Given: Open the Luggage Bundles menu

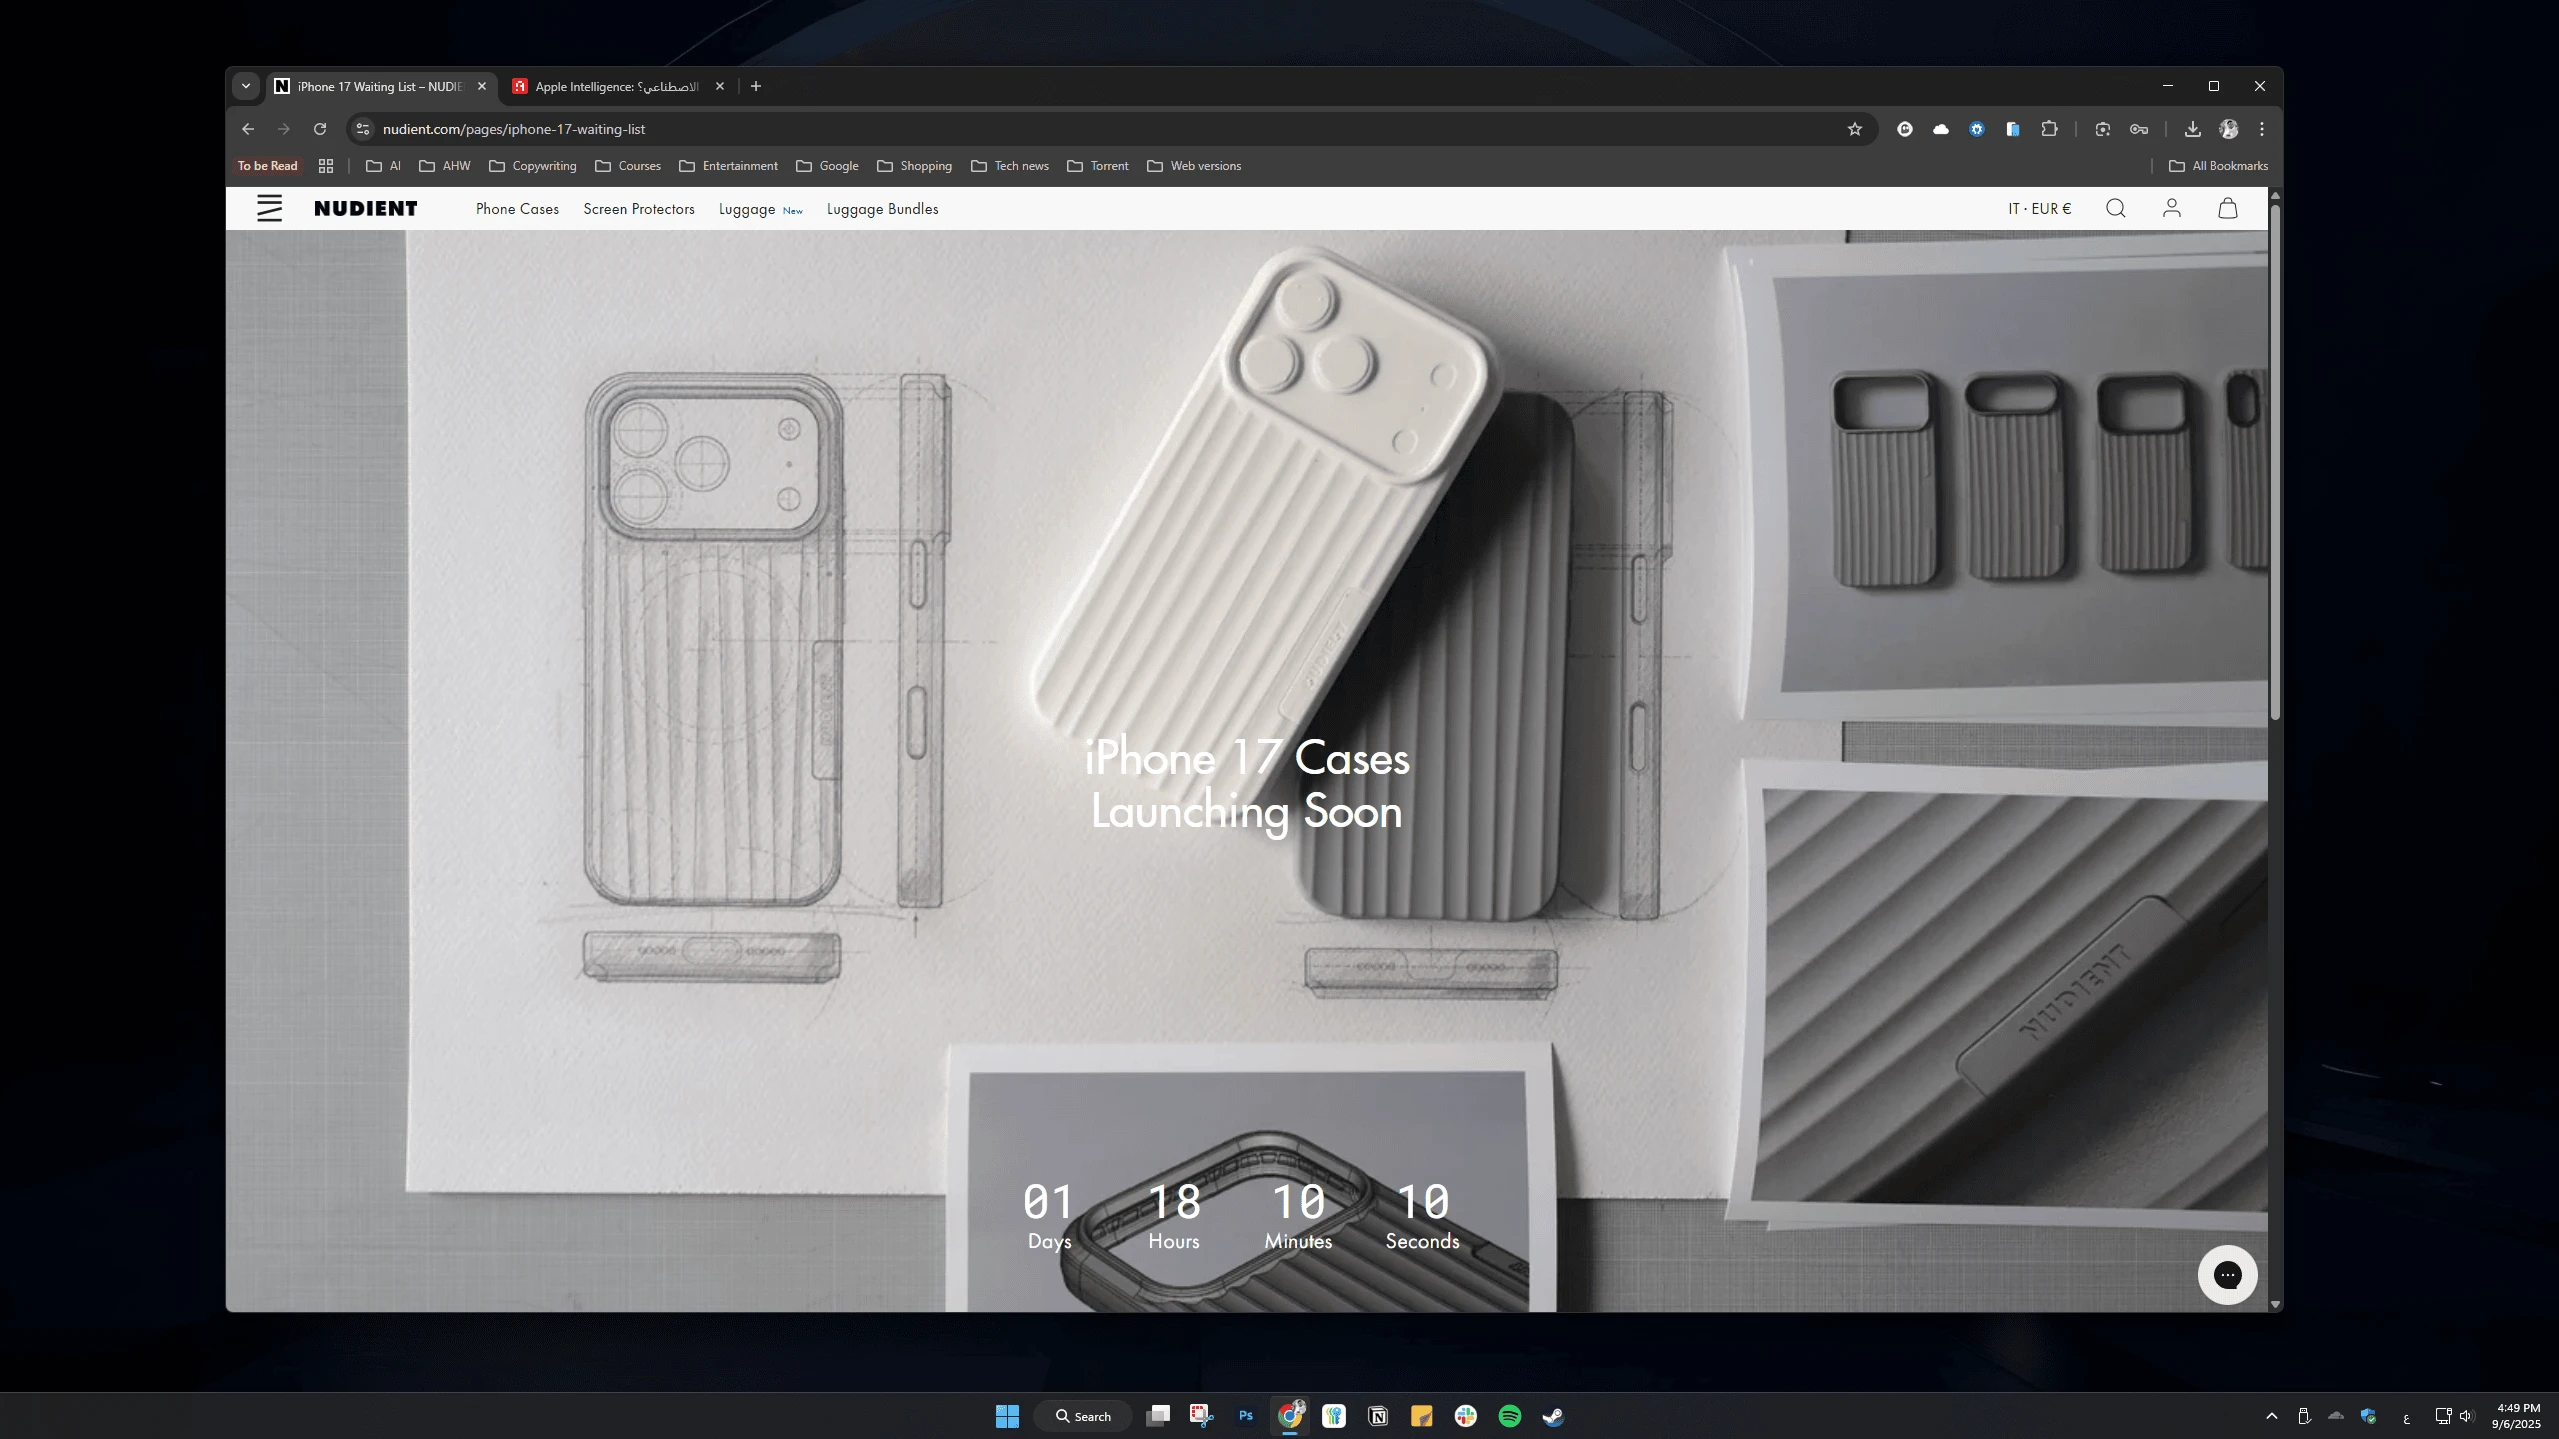Looking at the screenshot, I should click(882, 209).
